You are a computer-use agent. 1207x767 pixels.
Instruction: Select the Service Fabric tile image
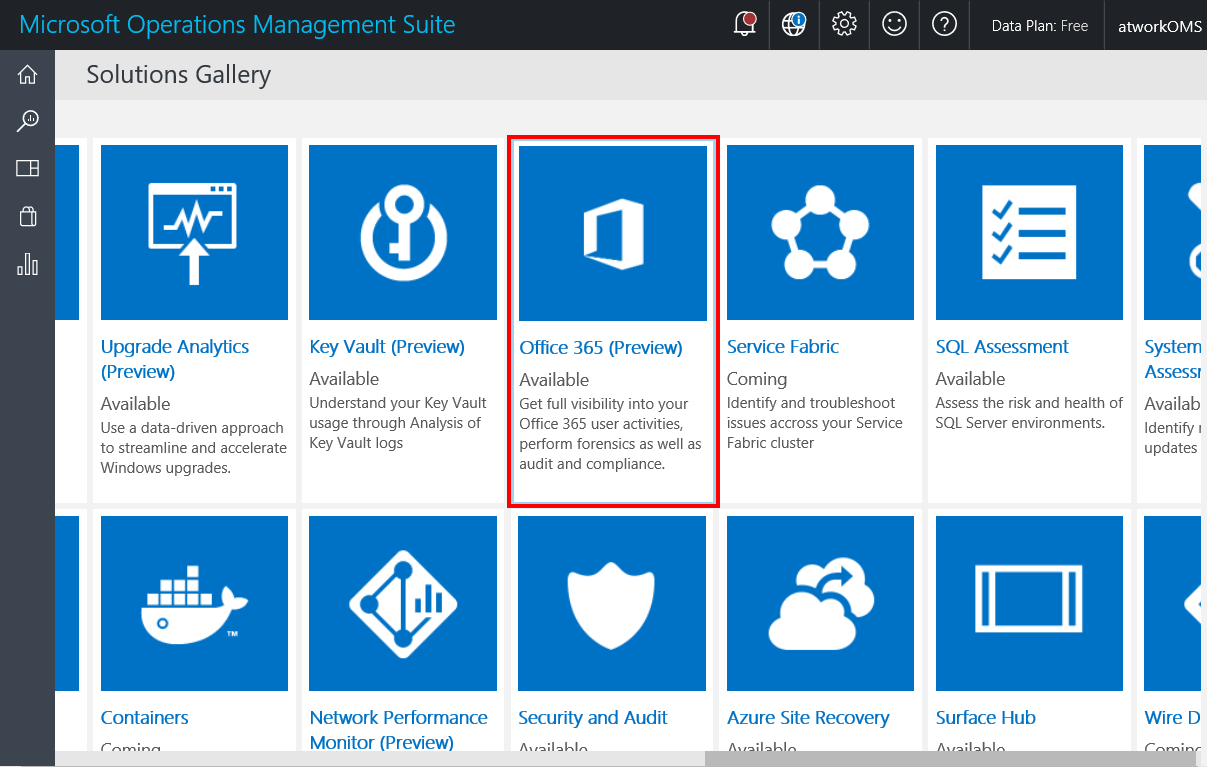(820, 232)
